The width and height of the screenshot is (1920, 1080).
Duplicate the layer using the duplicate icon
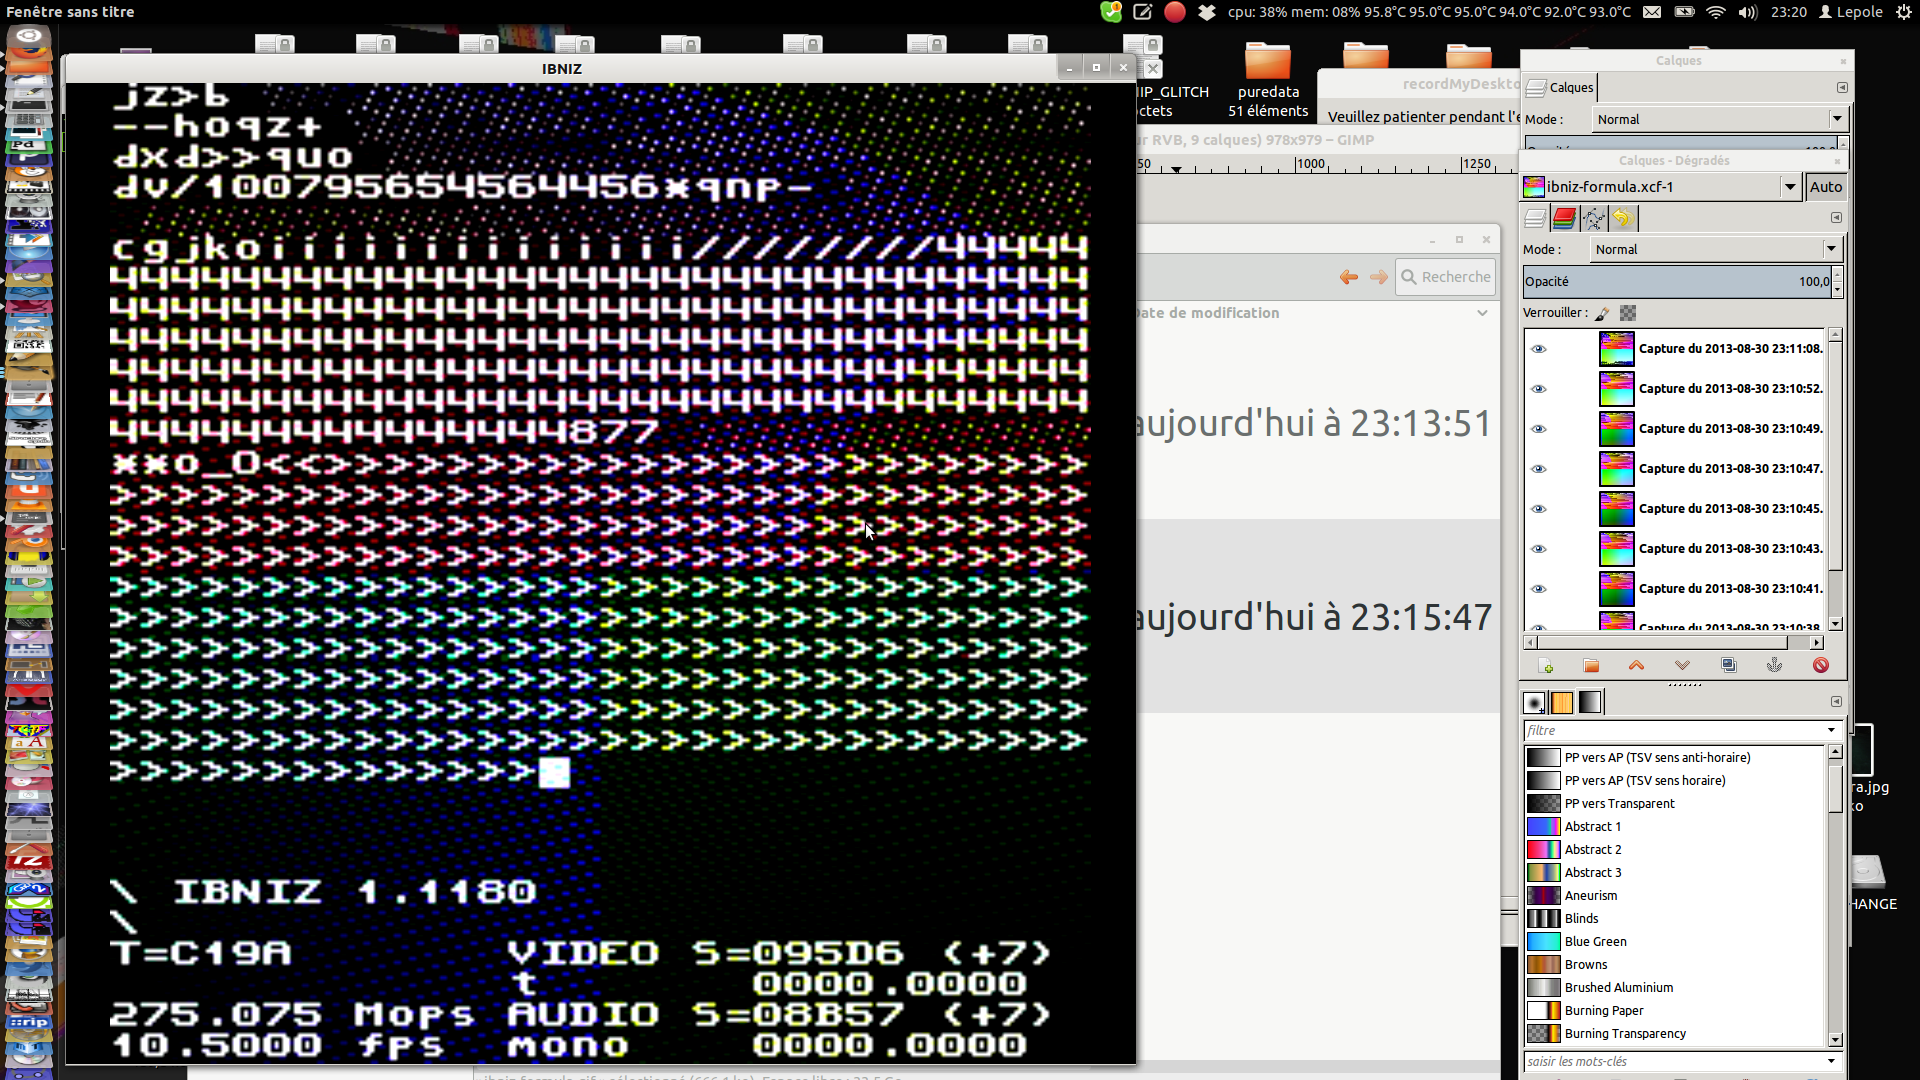click(x=1728, y=666)
